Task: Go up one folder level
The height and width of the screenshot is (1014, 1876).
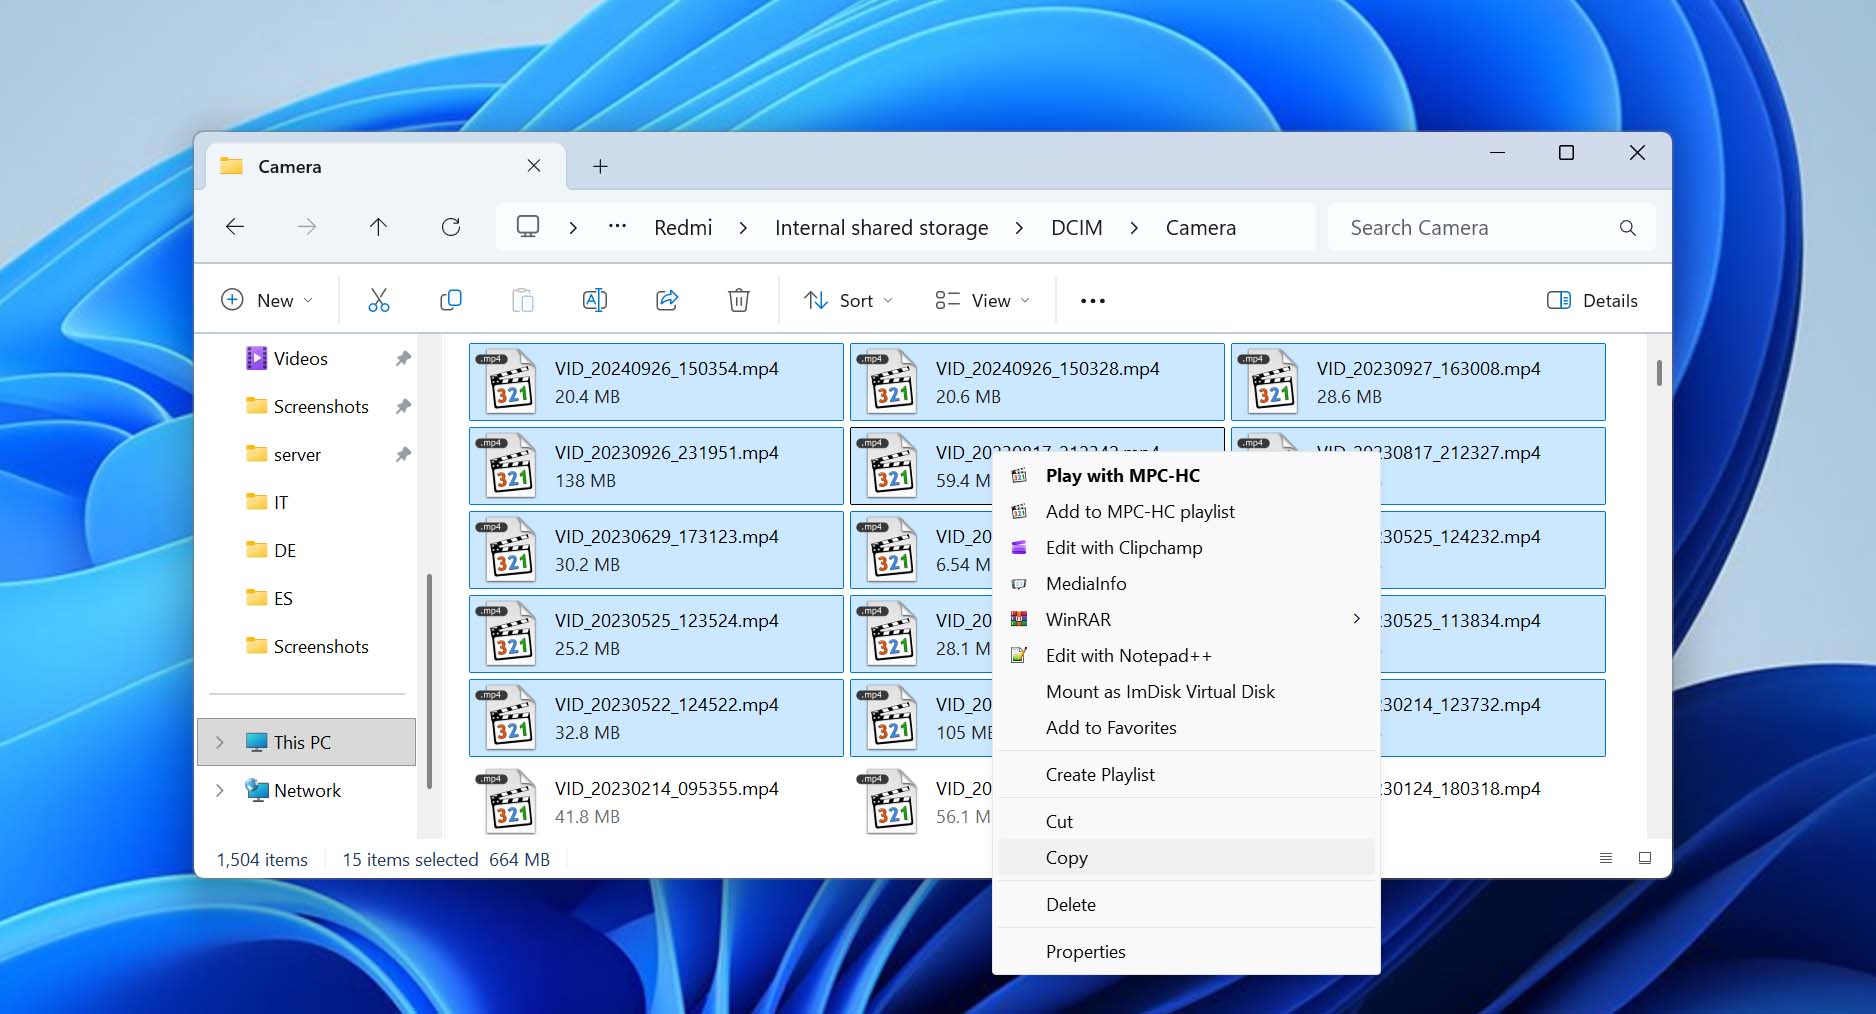Action: [x=378, y=227]
